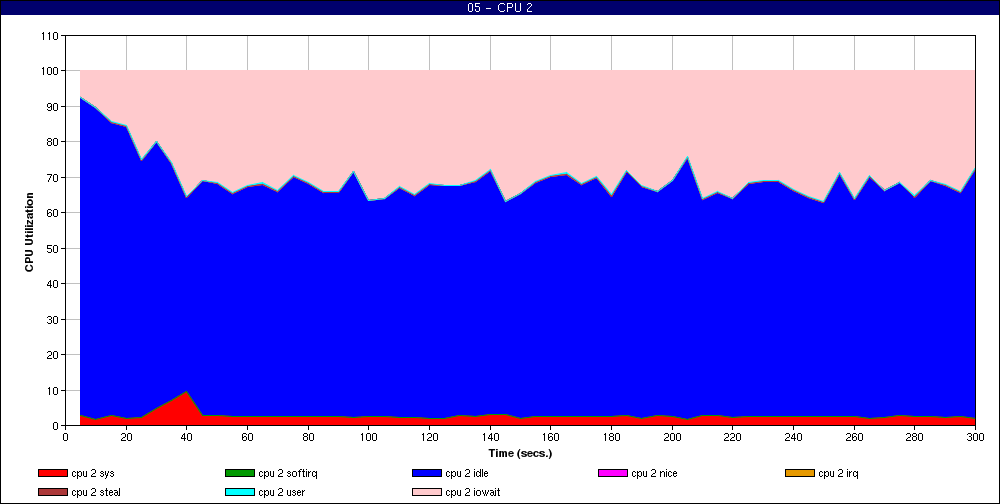Viewport: 1000px width, 504px height.
Task: Click the sys spike peak at 40 seconds
Action: 186,392
